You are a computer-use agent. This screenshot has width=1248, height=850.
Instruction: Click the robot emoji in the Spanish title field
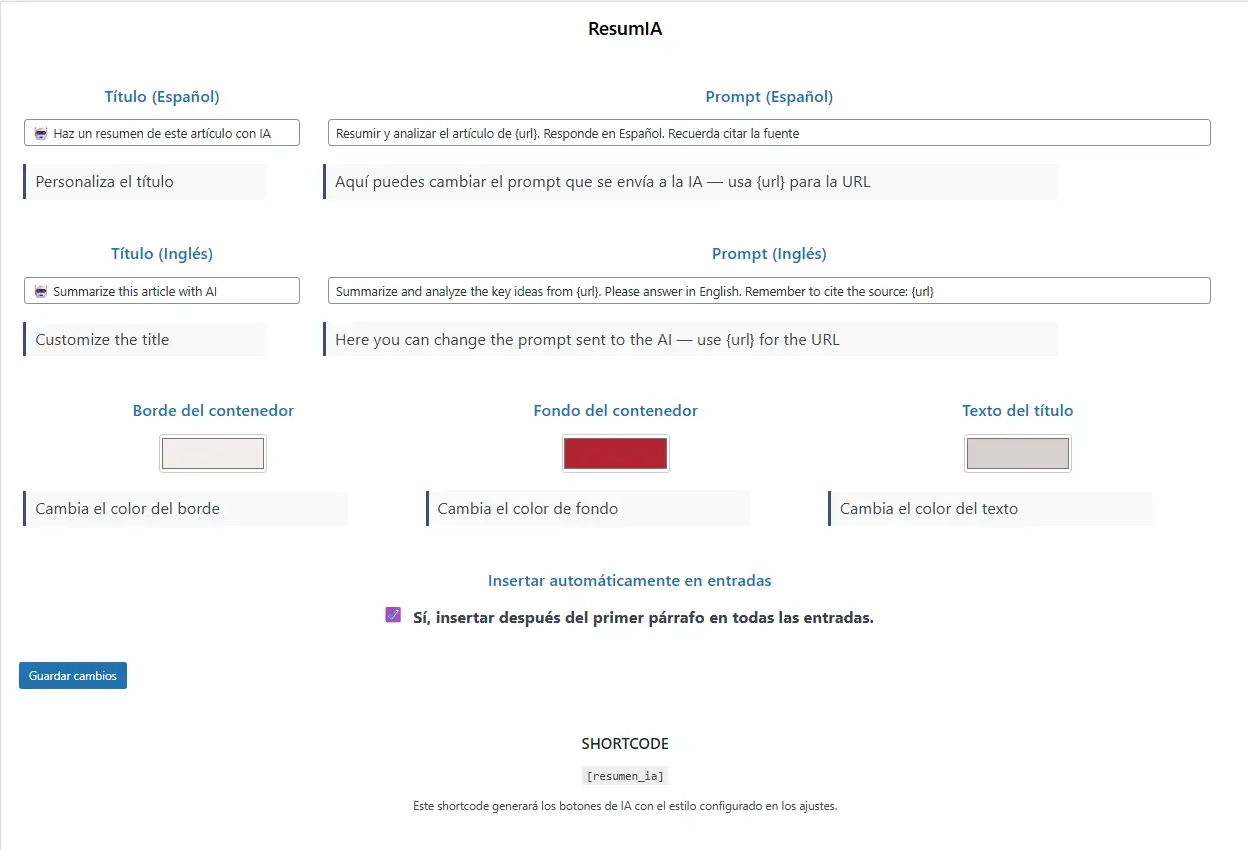tap(41, 133)
